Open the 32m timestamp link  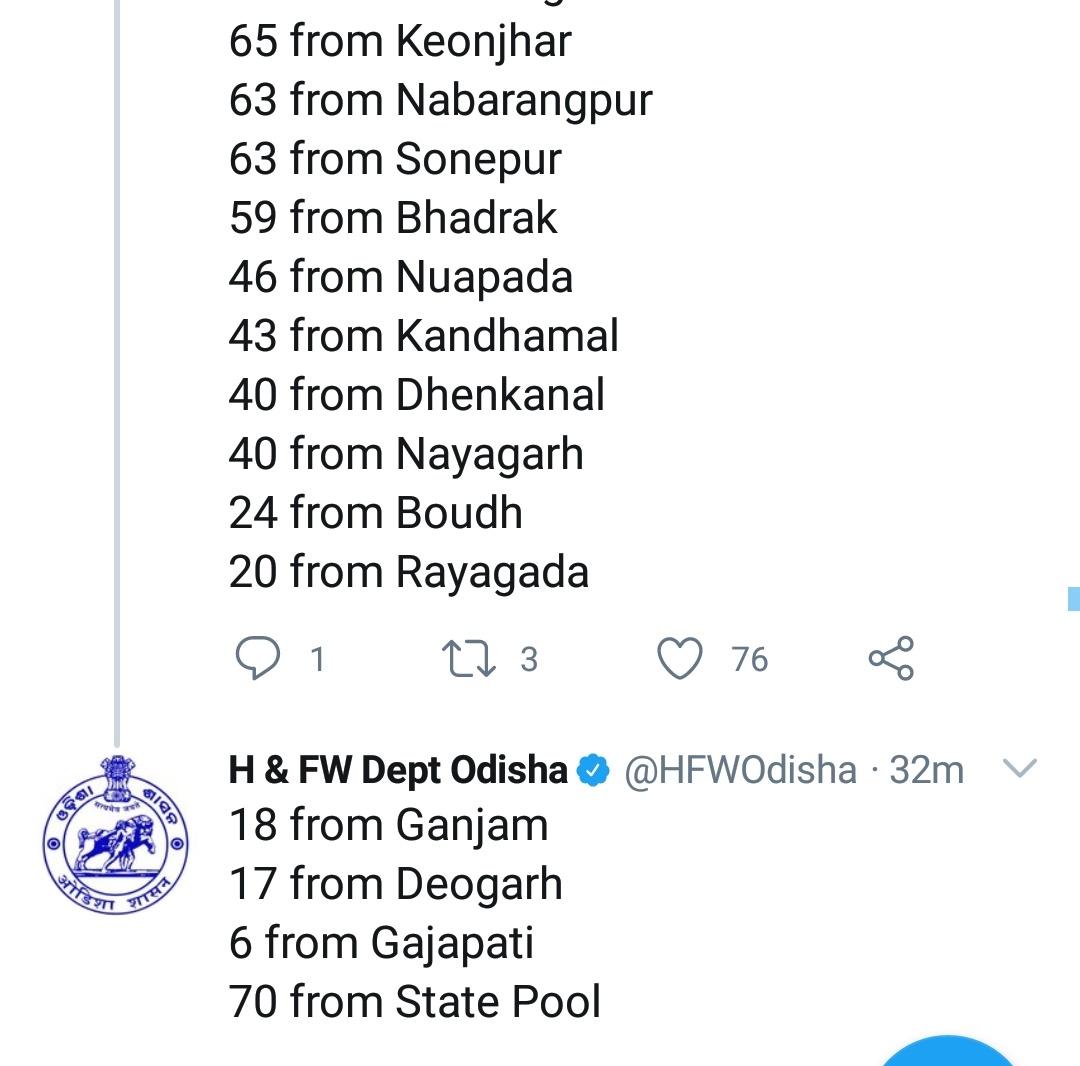(927, 770)
